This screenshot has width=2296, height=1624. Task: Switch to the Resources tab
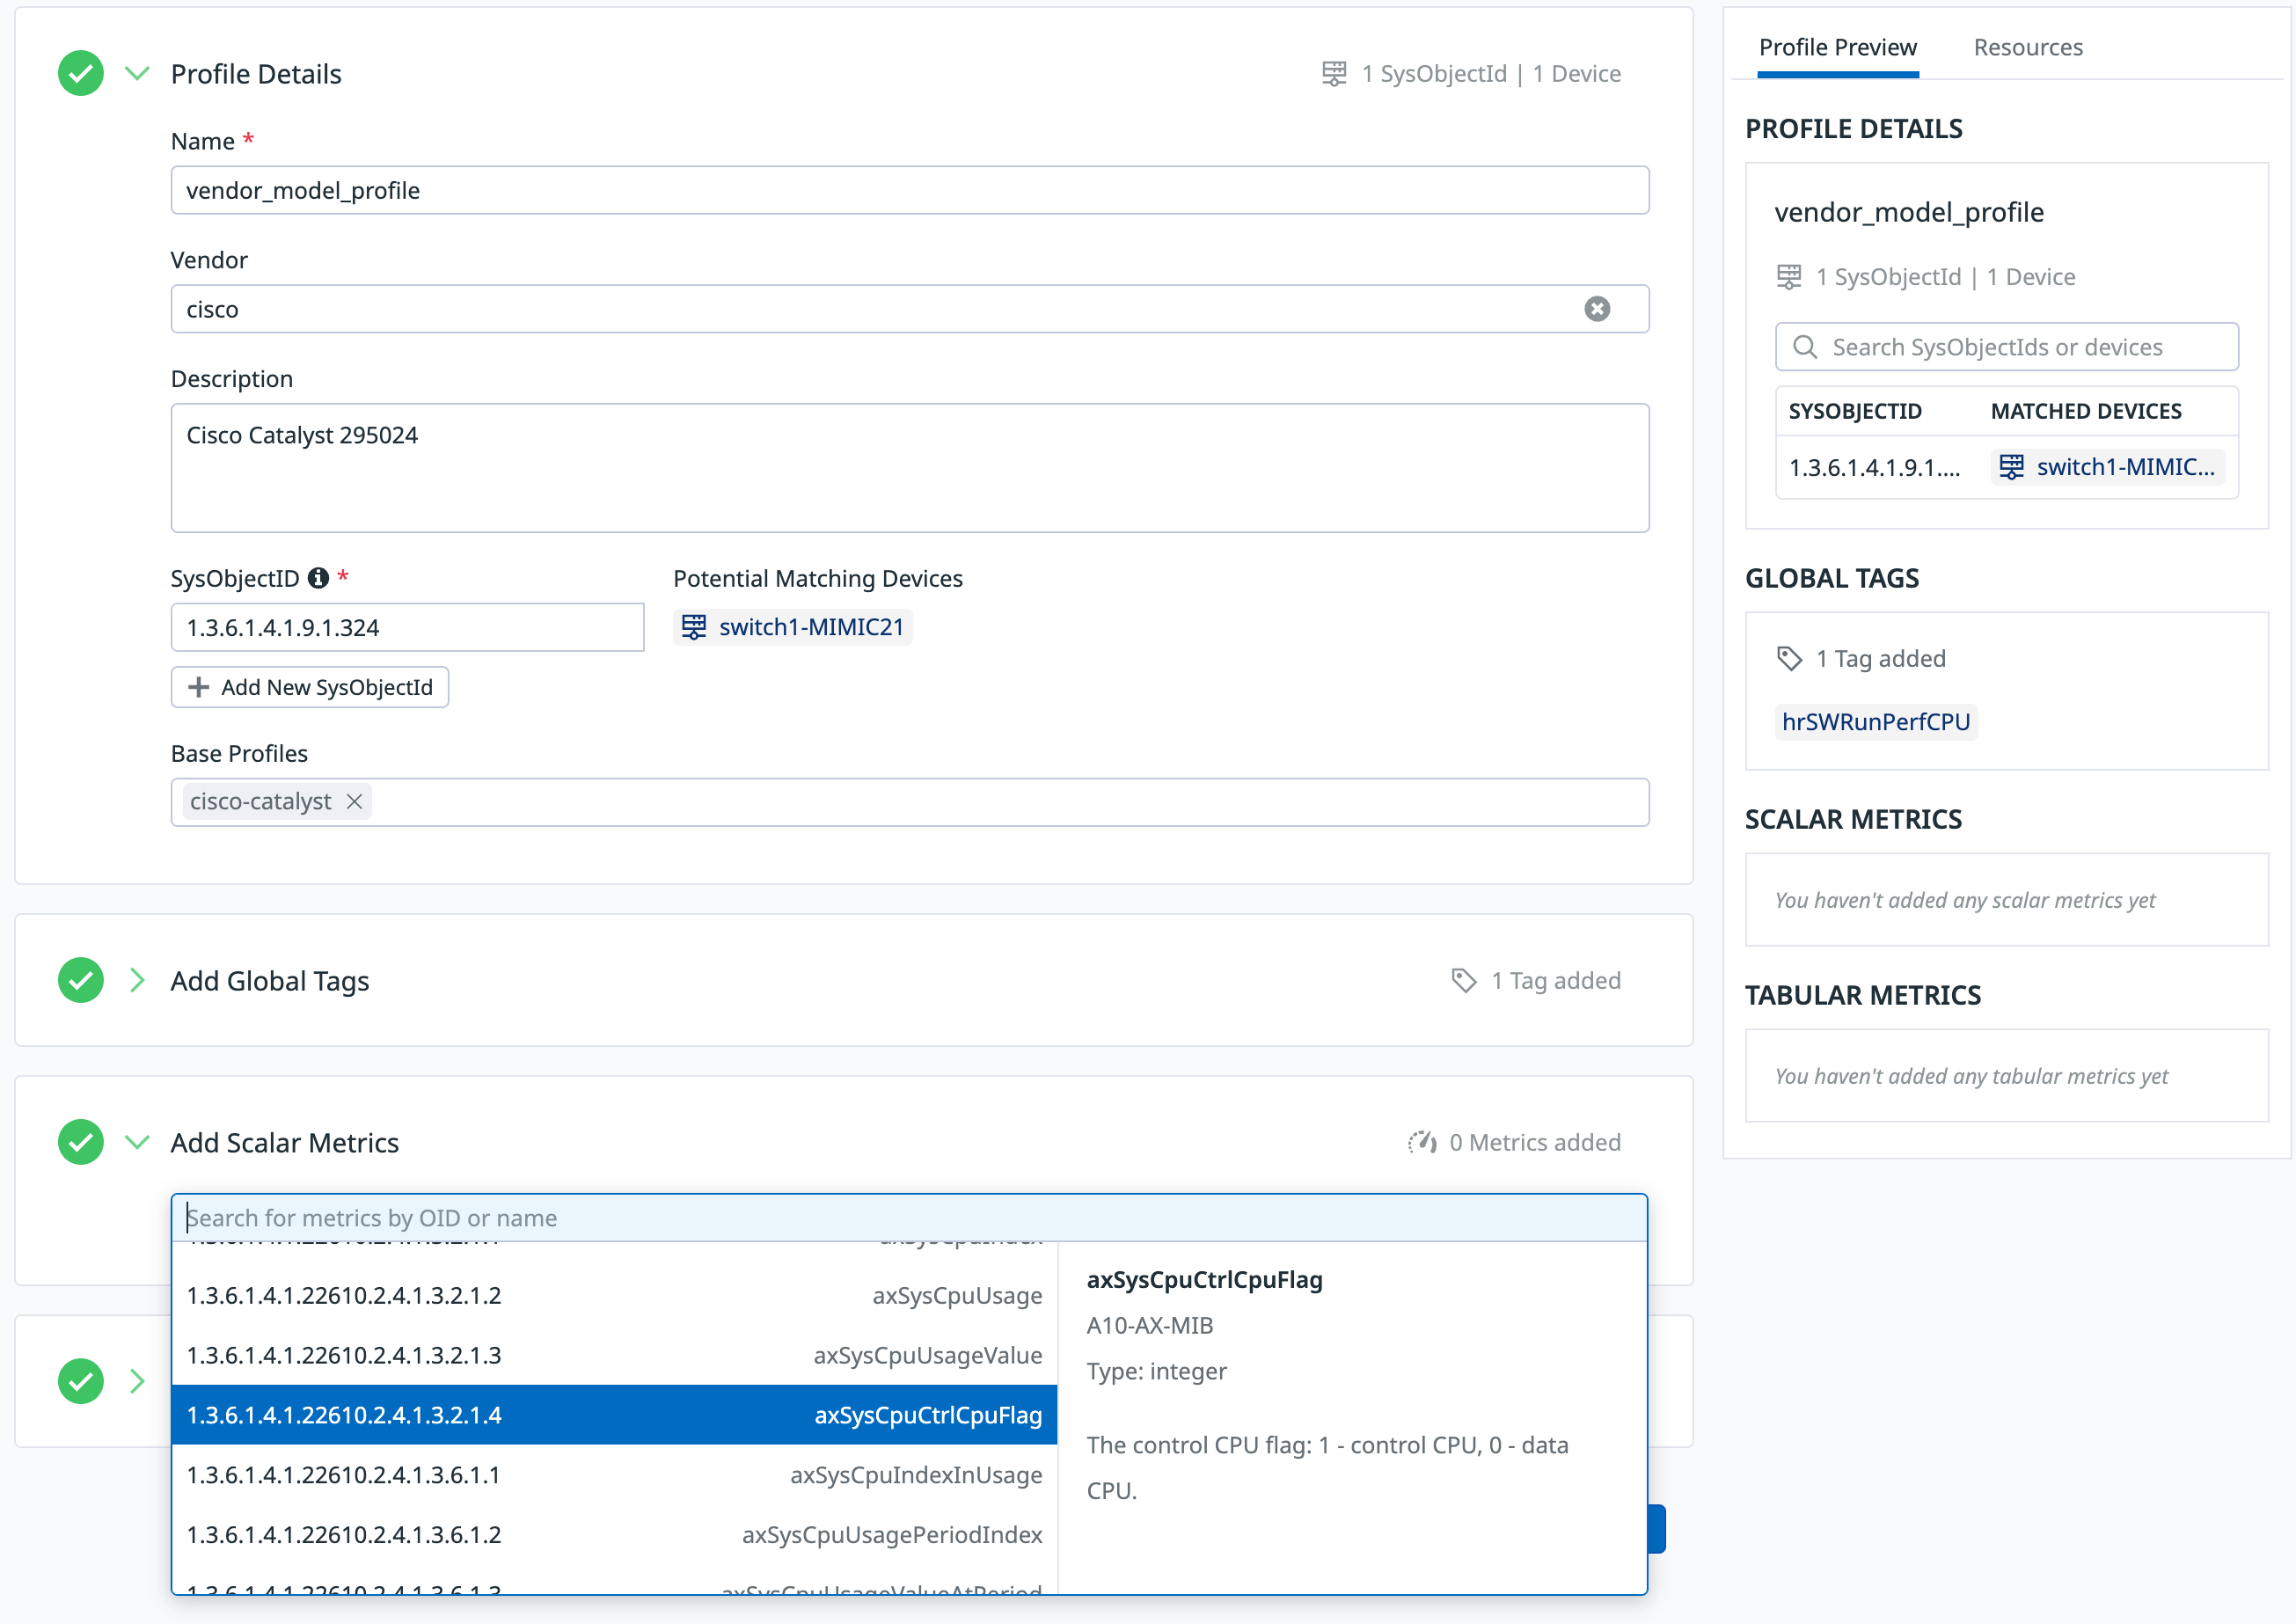[x=2027, y=46]
